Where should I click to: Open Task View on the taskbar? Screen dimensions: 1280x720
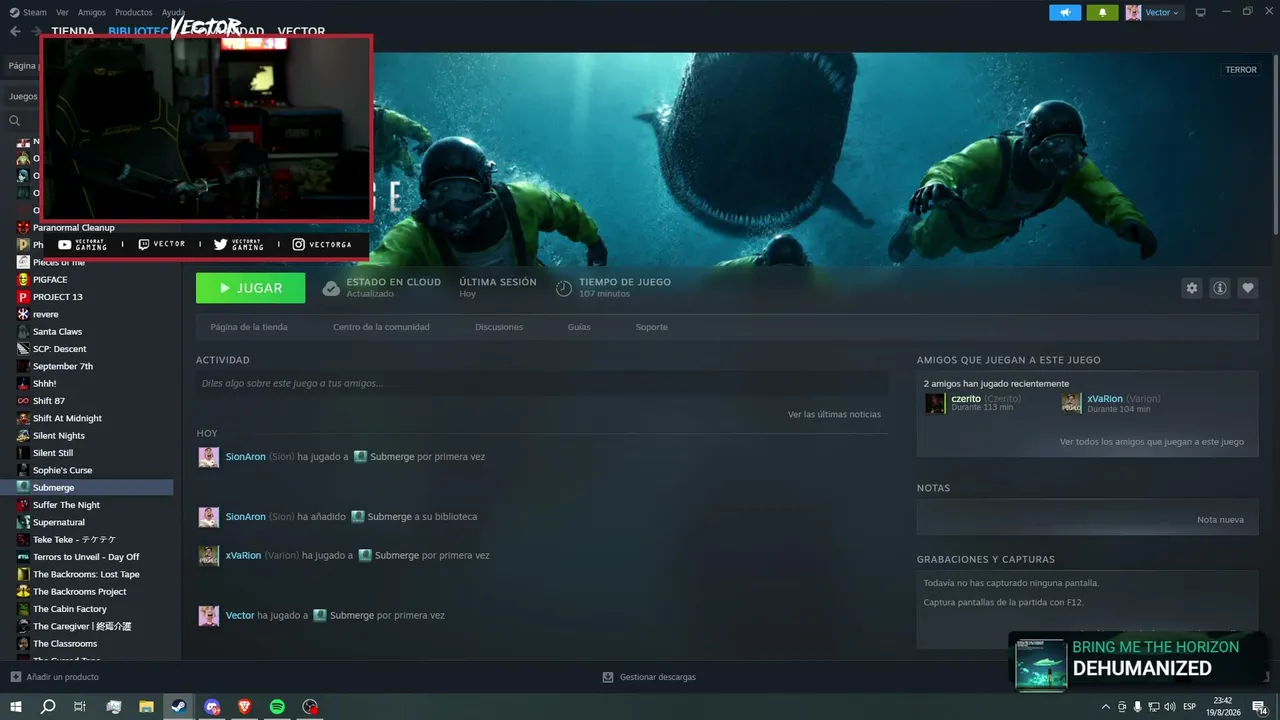[x=80, y=706]
